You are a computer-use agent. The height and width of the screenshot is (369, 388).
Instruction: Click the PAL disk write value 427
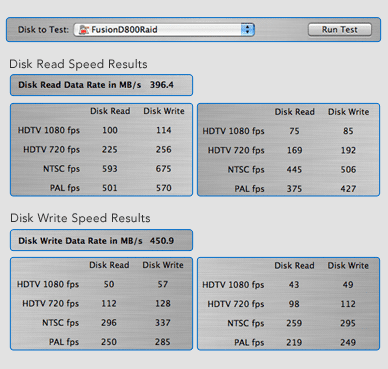[348, 189]
